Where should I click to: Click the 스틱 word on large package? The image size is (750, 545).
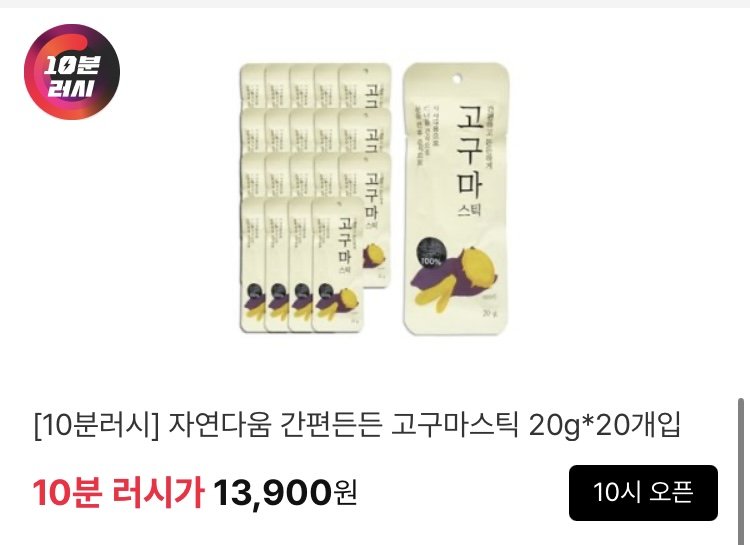(x=470, y=210)
